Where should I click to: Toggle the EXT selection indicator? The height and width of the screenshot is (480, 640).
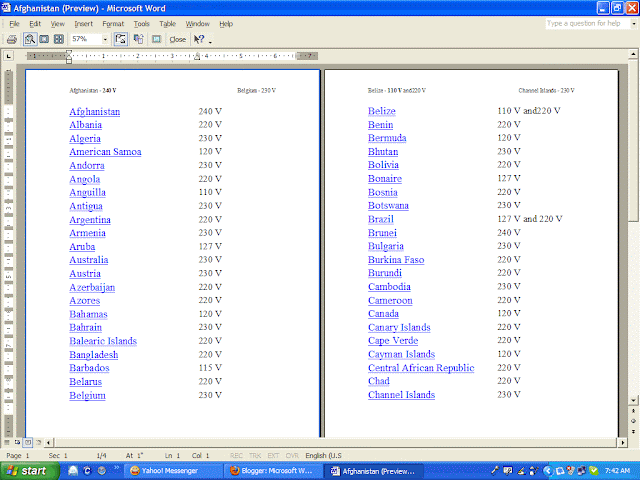point(273,456)
